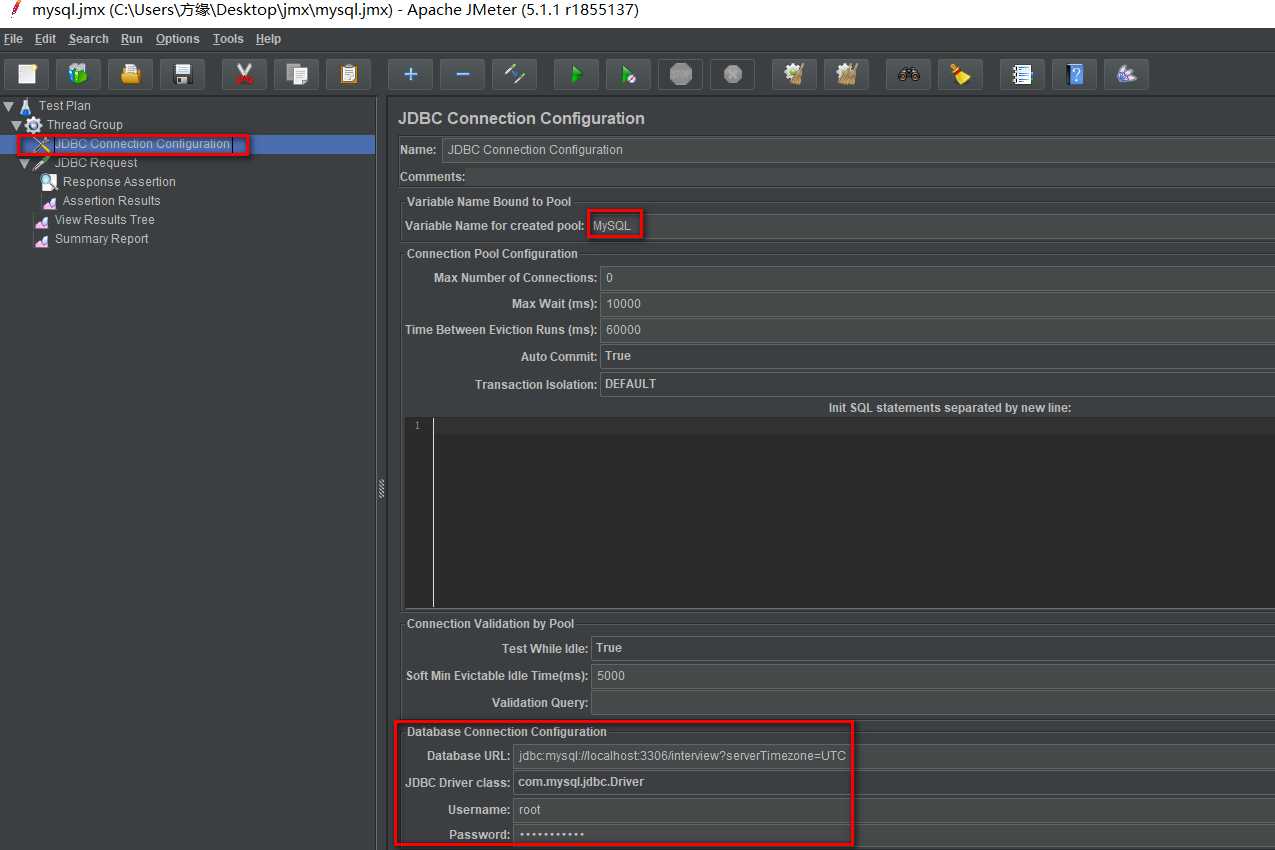This screenshot has width=1275, height=850.
Task: Click the New test plan toolbar icon
Action: click(x=27, y=74)
